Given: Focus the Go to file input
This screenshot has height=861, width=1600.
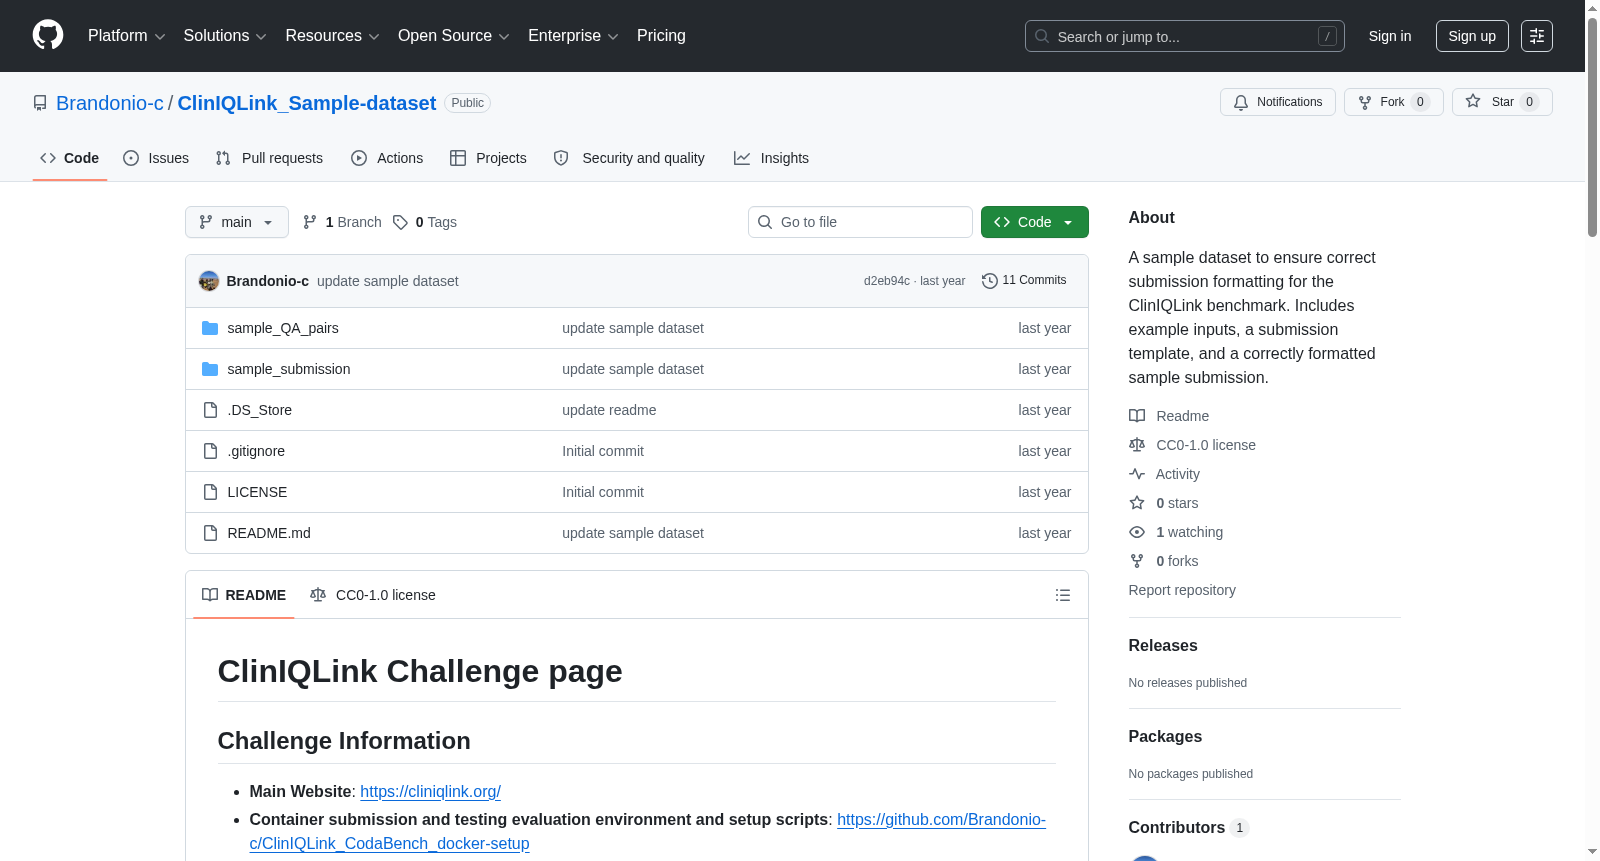Looking at the screenshot, I should pos(860,222).
